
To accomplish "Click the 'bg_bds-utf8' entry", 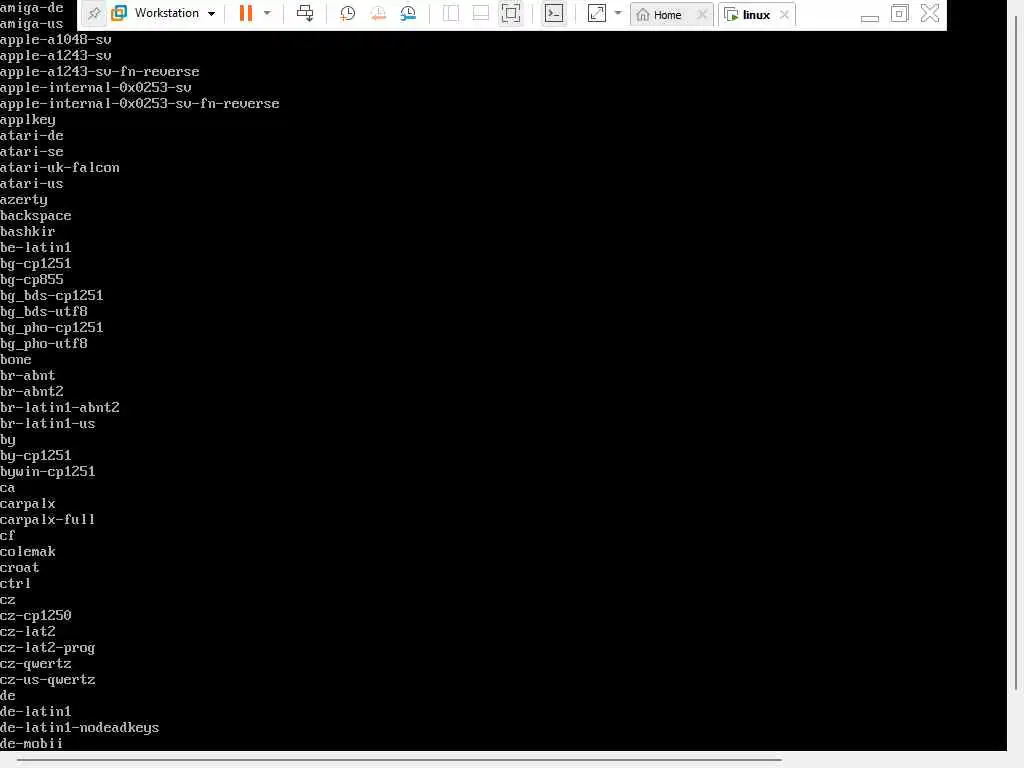I will (x=44, y=312).
